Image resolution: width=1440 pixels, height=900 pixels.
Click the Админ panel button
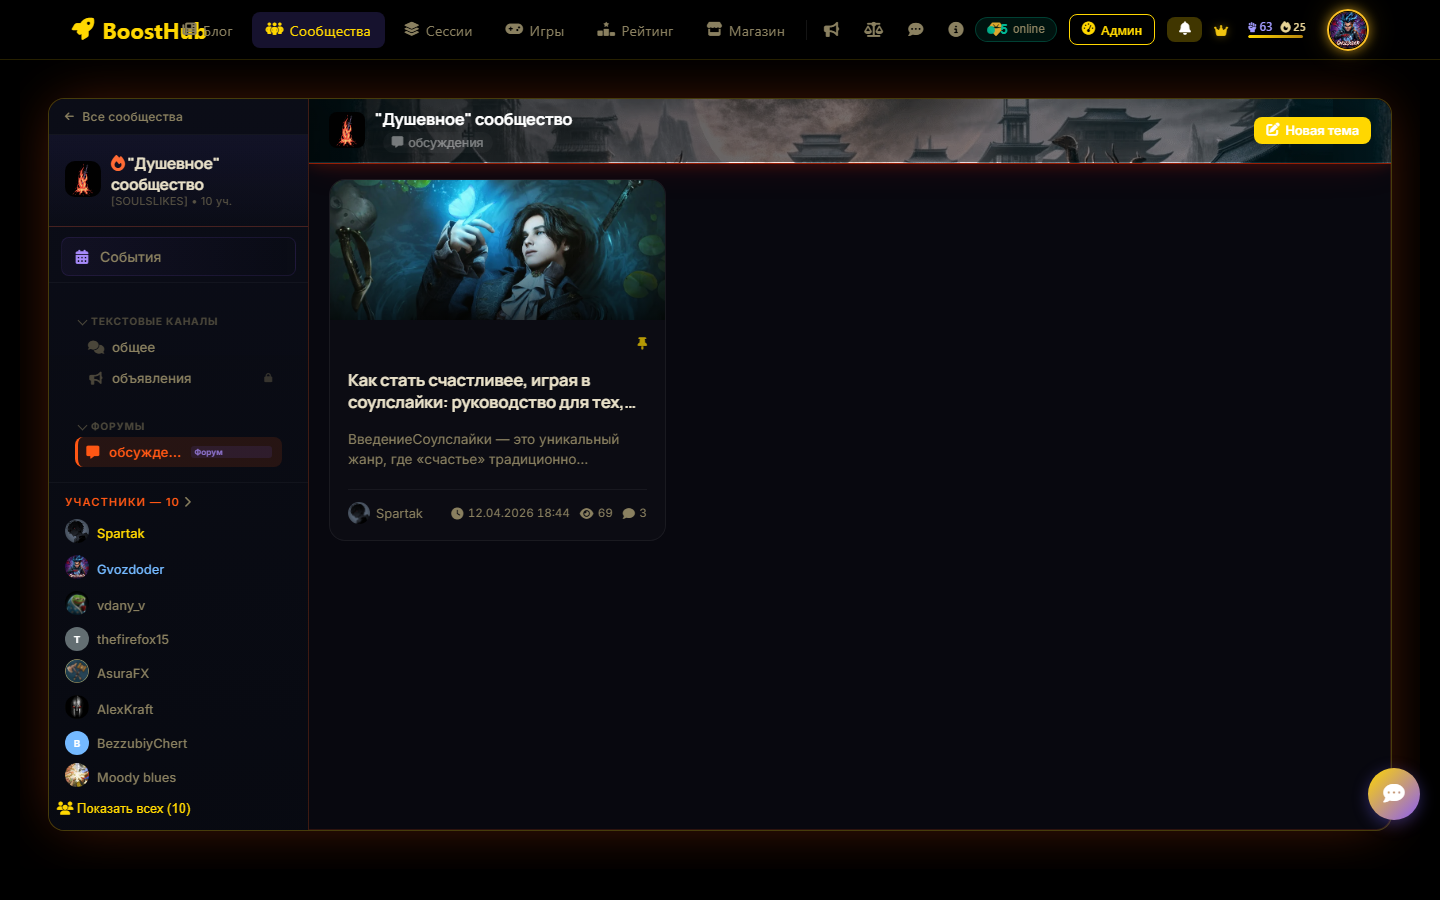coord(1111,30)
